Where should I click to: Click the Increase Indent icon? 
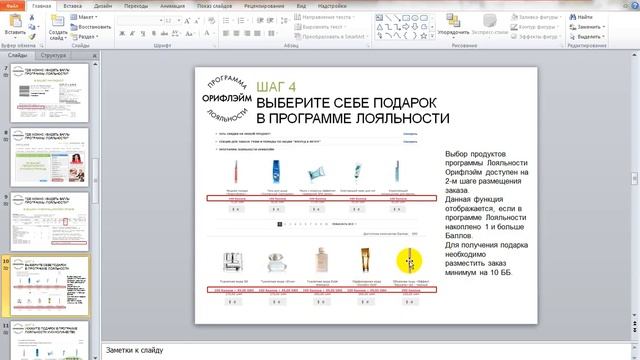point(270,20)
